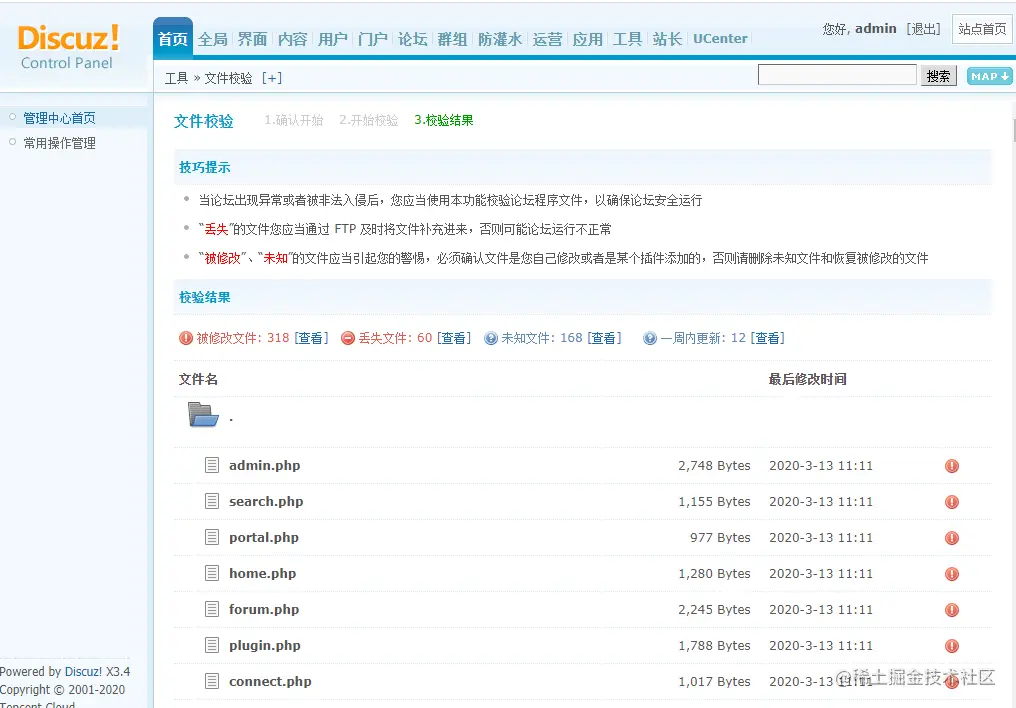Select the 防灌水 tab

coord(500,40)
